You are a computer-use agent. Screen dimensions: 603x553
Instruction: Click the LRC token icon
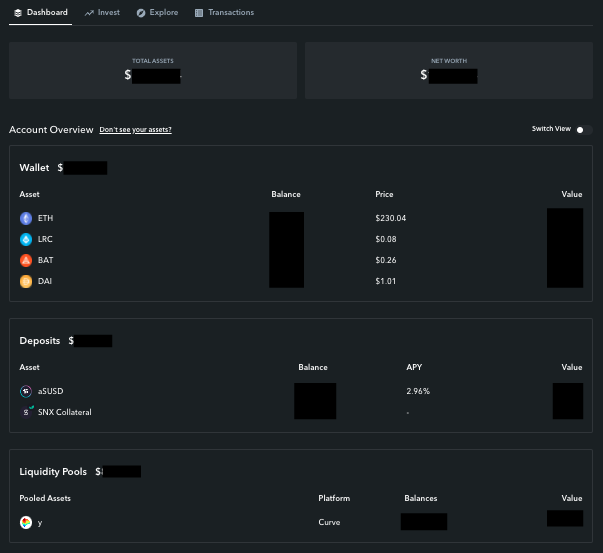26,240
